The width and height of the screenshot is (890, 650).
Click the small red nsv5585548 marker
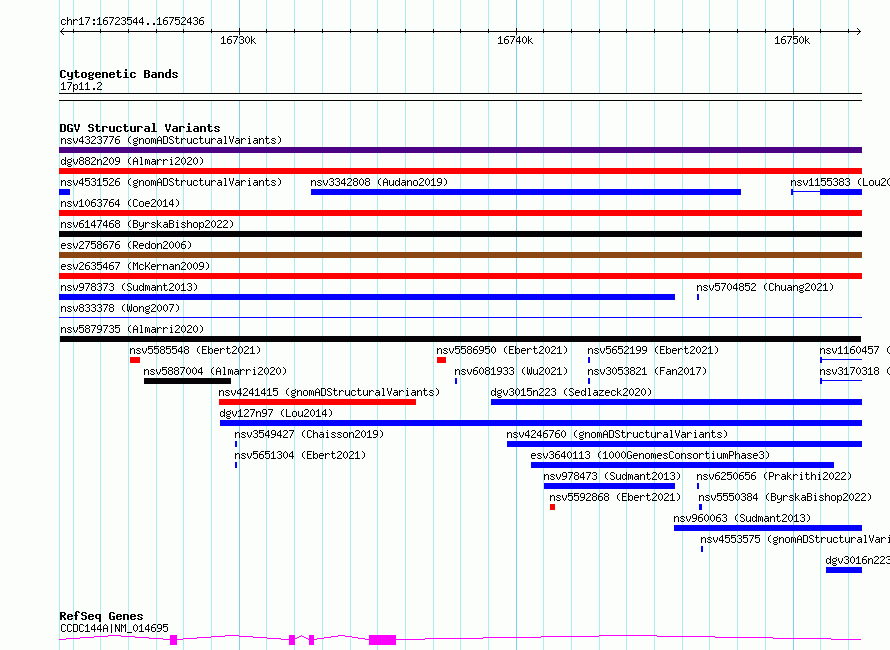[x=135, y=360]
